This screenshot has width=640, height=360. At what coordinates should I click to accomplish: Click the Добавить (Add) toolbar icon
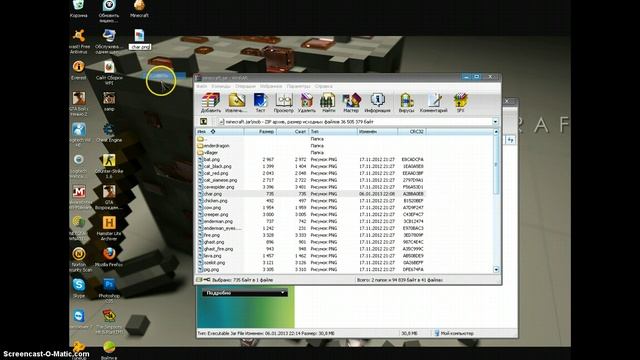[x=211, y=102]
